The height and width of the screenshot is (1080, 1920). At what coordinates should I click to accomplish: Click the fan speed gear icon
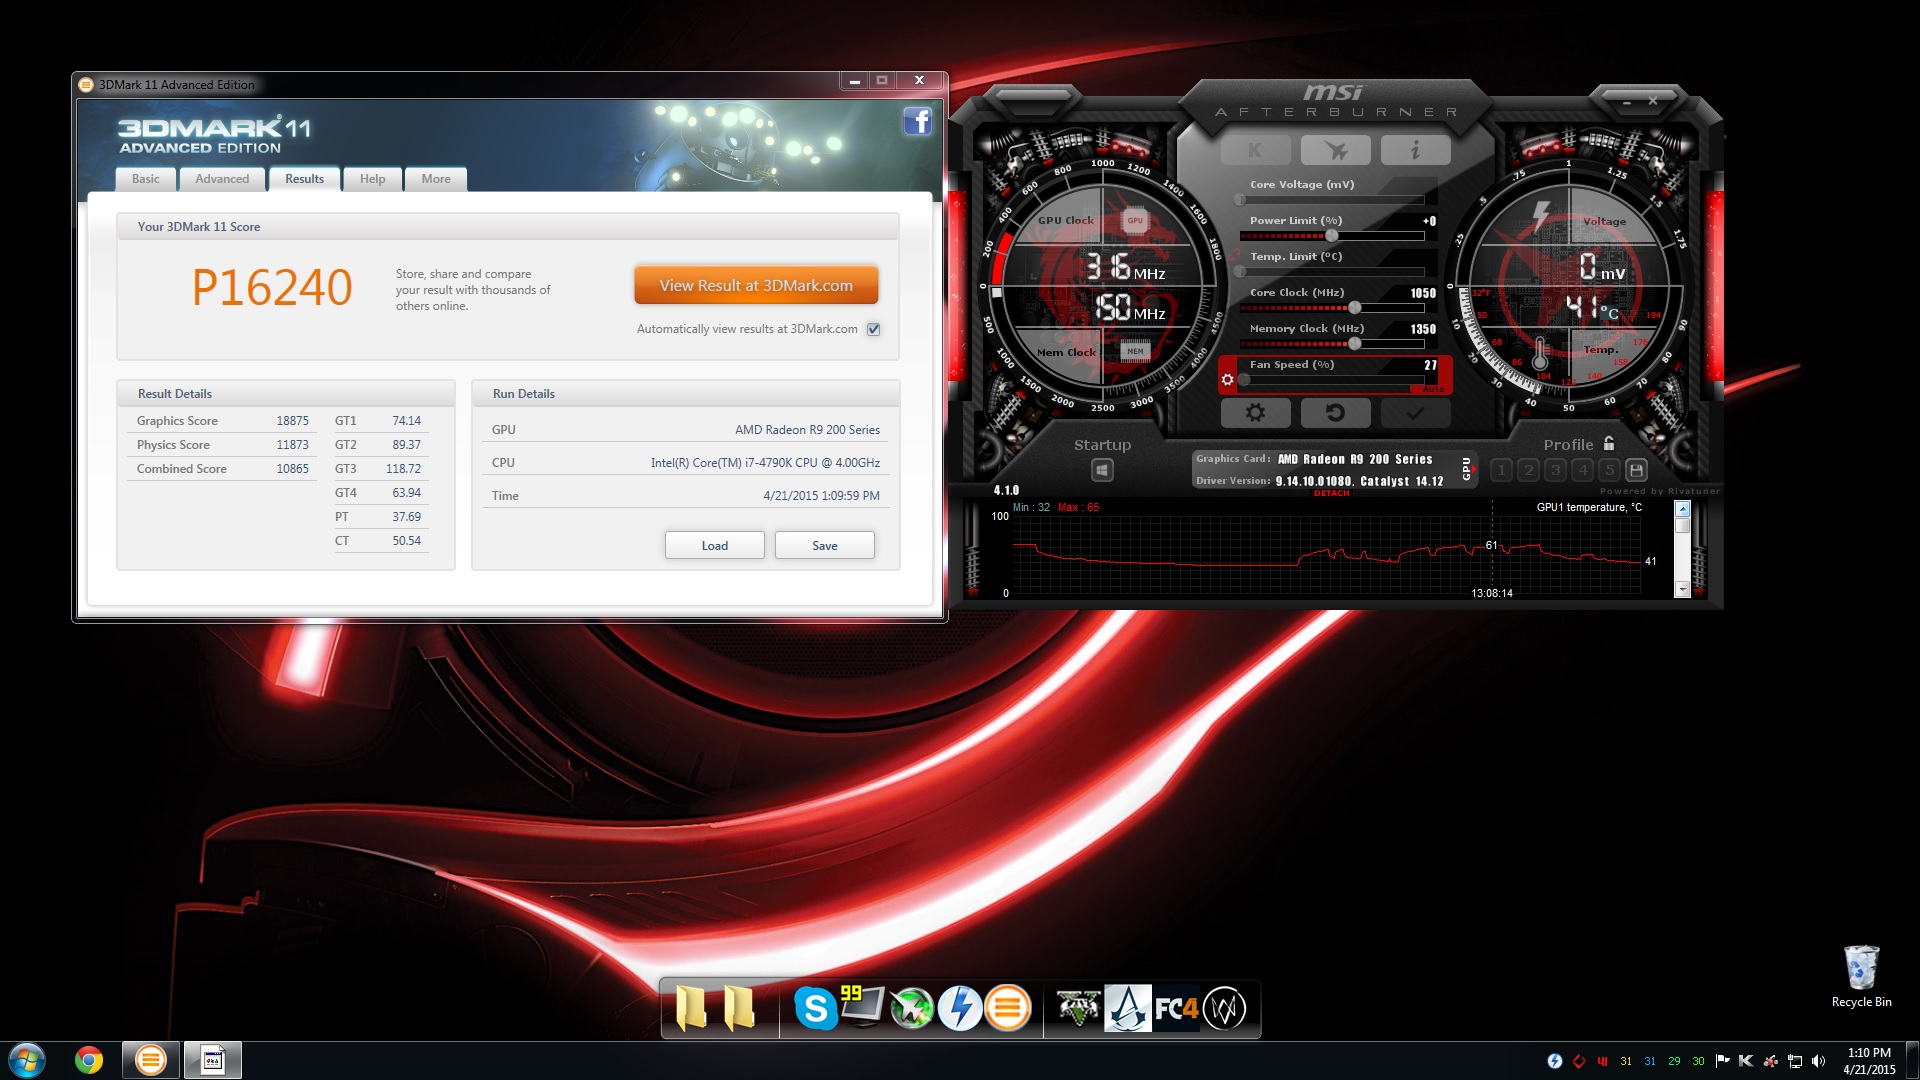(x=1228, y=379)
